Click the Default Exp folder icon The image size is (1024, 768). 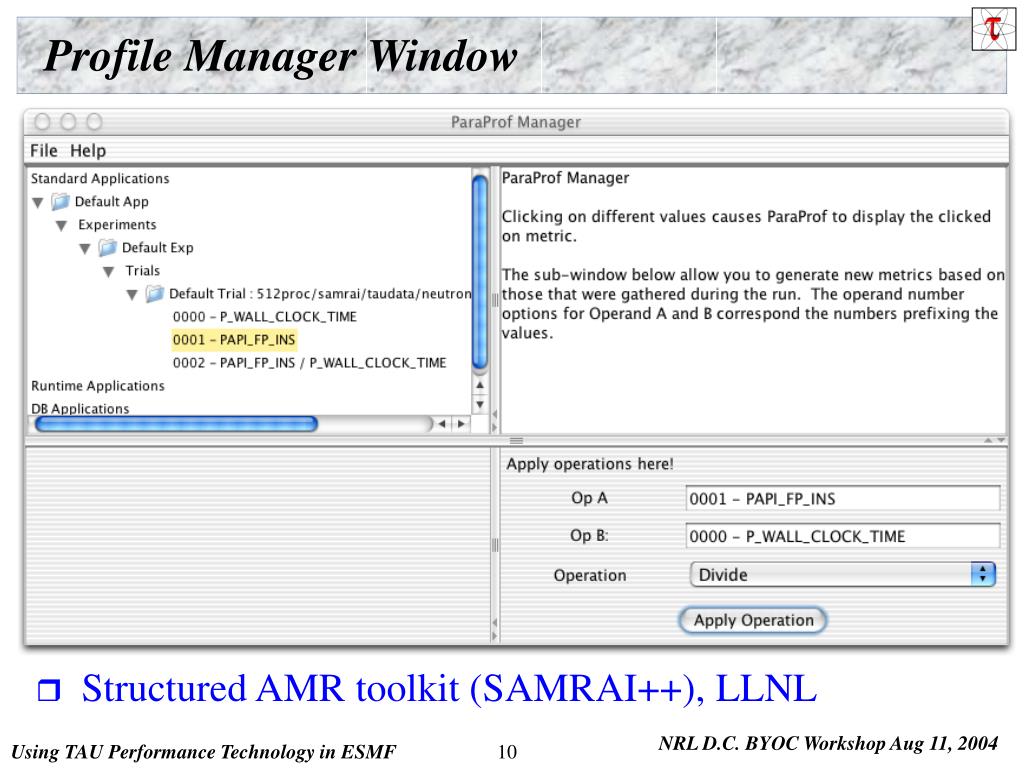point(107,248)
